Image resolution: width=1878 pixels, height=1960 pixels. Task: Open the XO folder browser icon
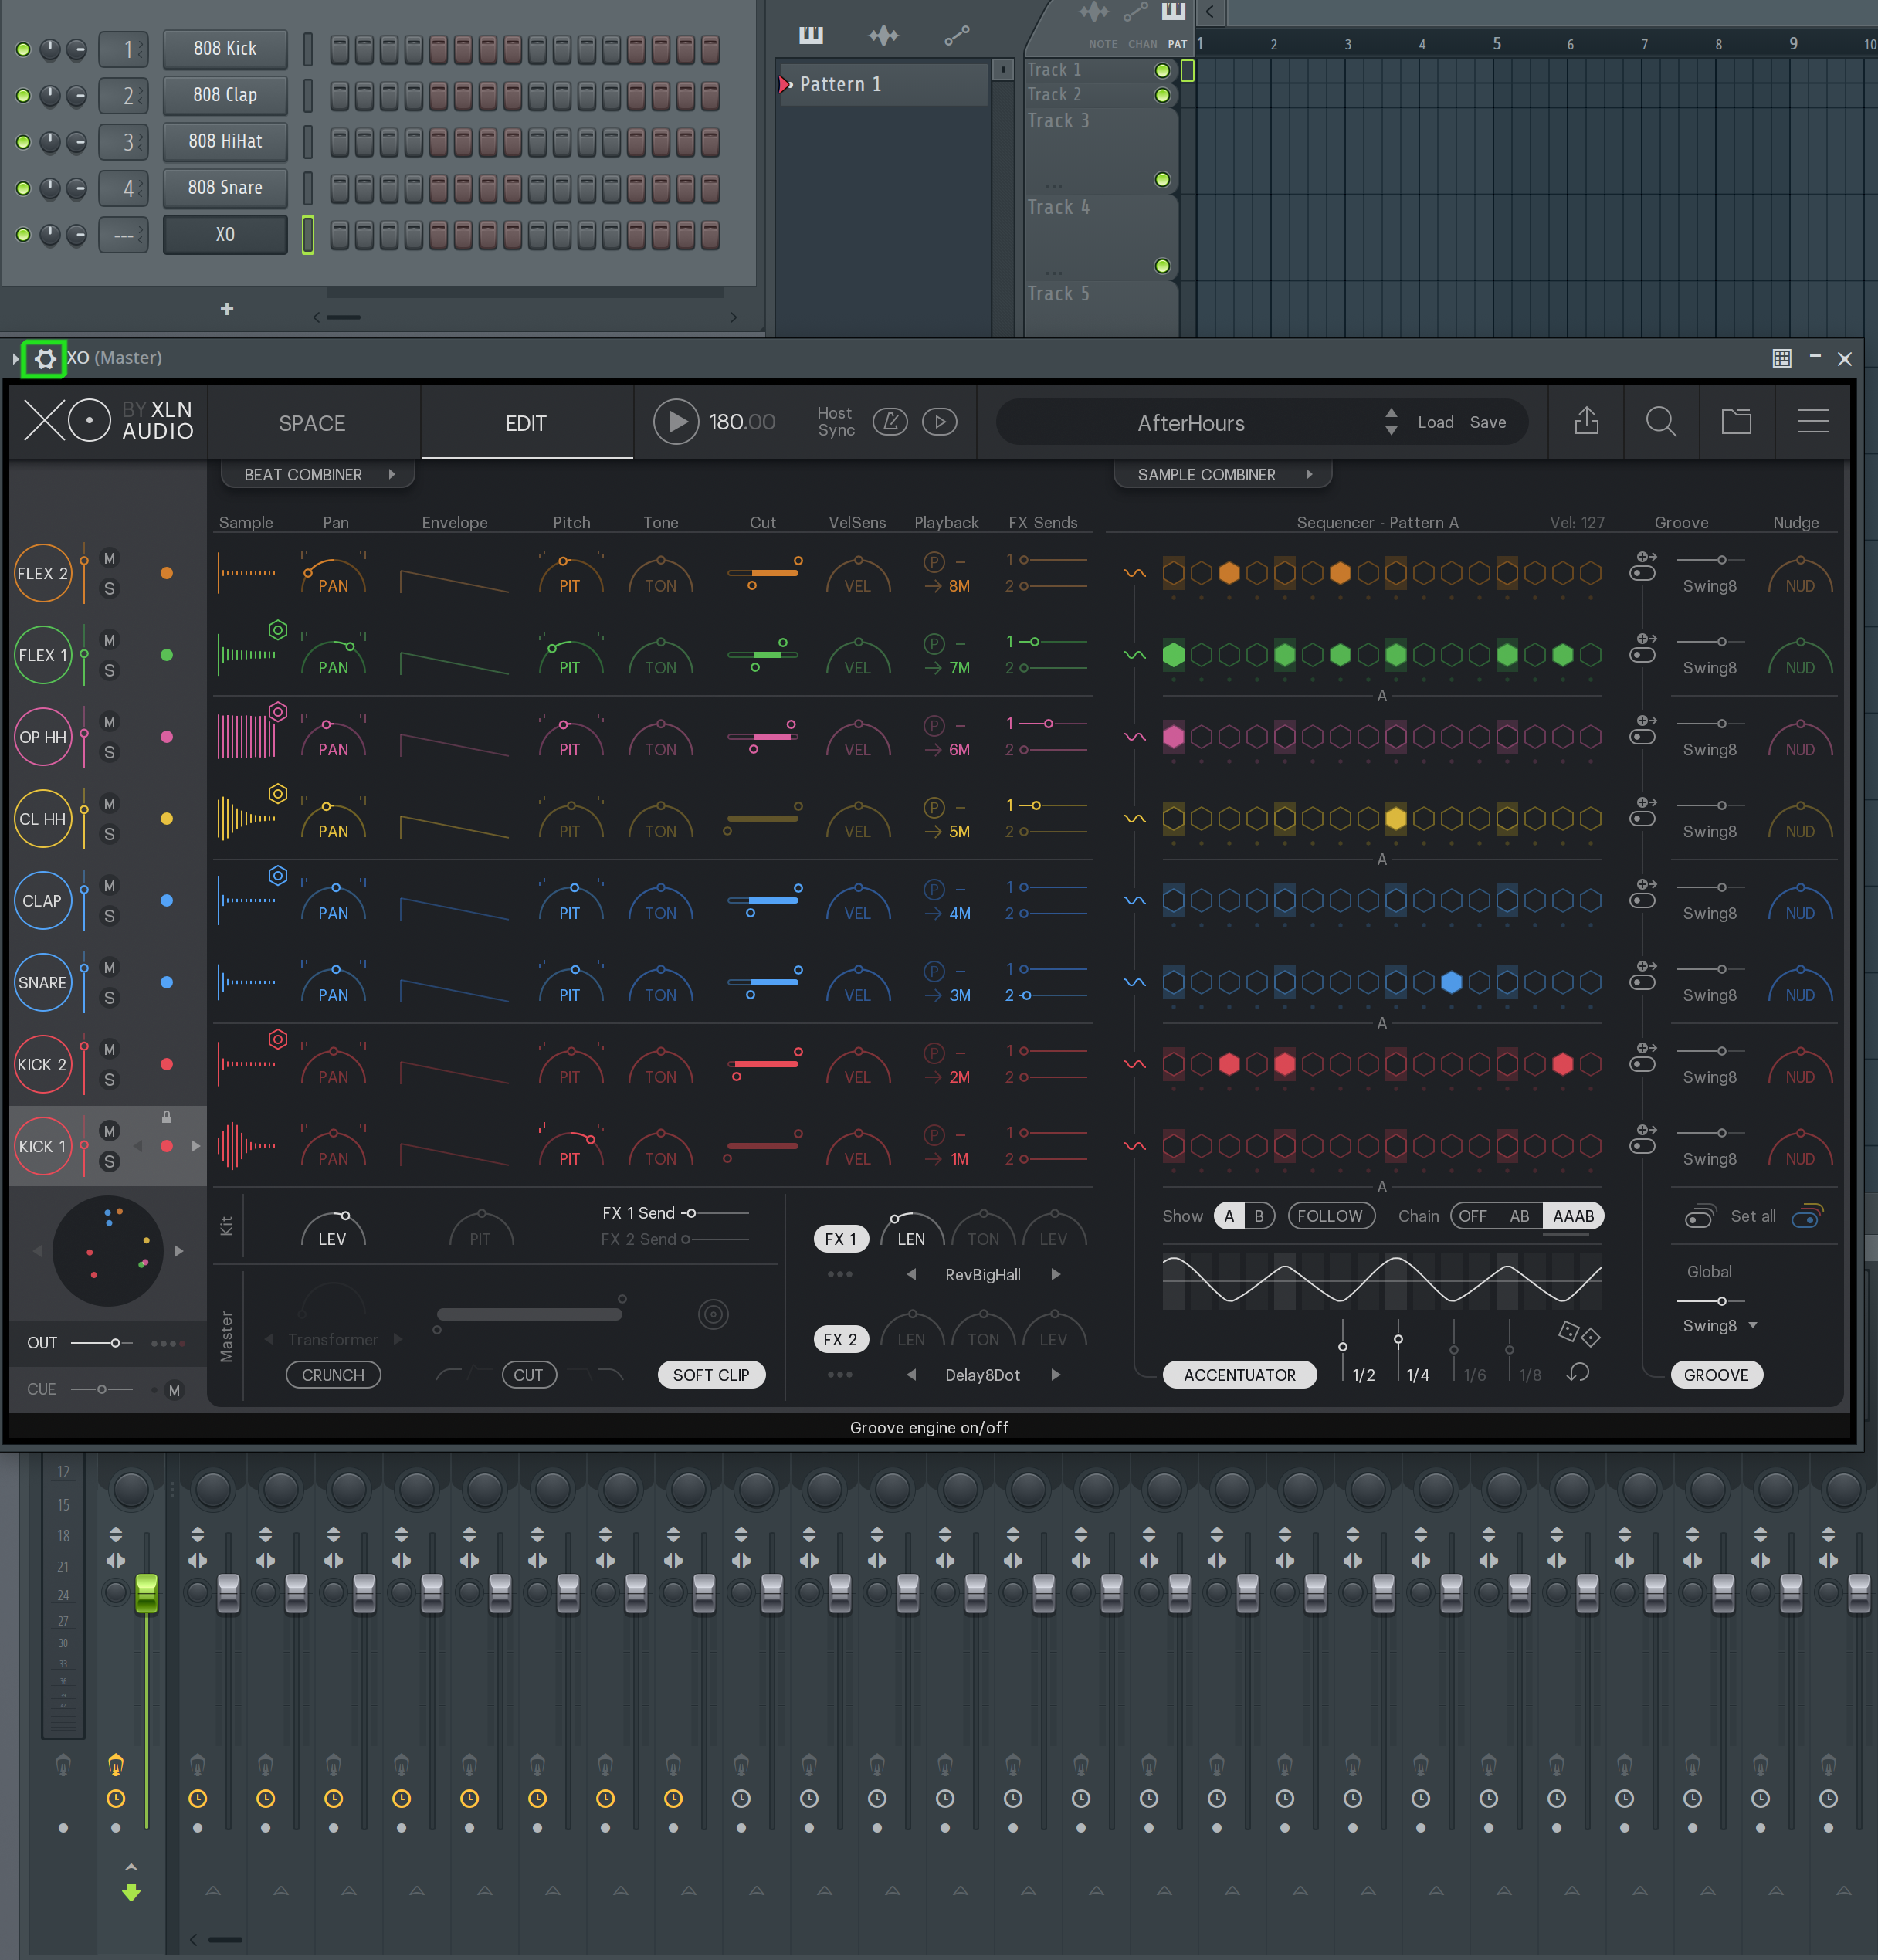tap(1736, 421)
